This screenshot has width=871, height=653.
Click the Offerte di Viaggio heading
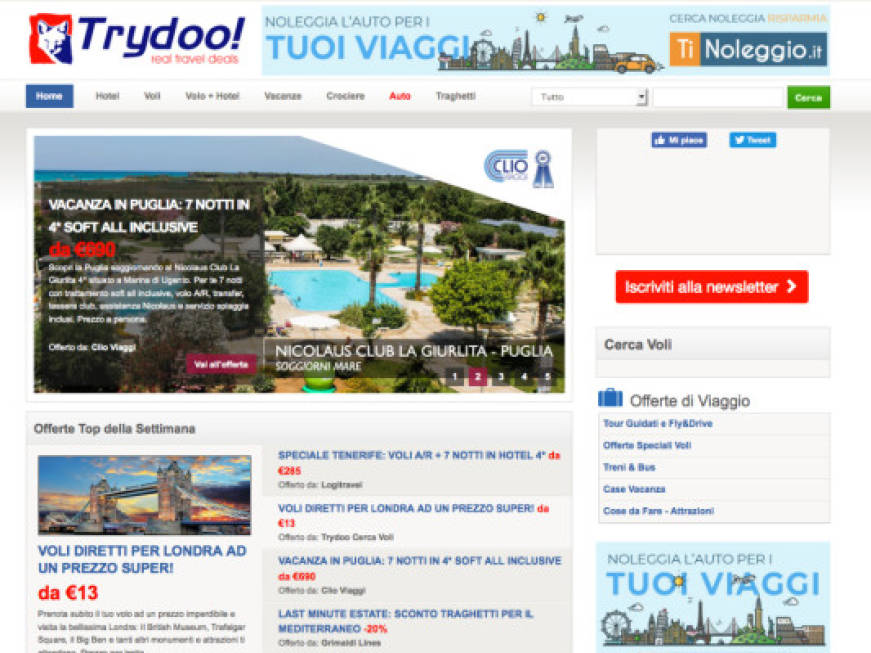tap(690, 401)
